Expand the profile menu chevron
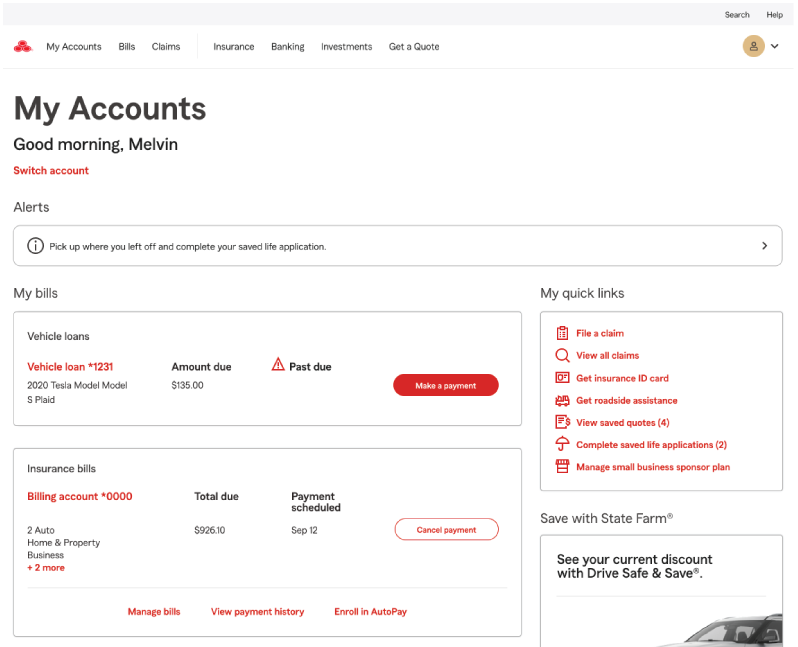The height and width of the screenshot is (647, 798). (774, 47)
